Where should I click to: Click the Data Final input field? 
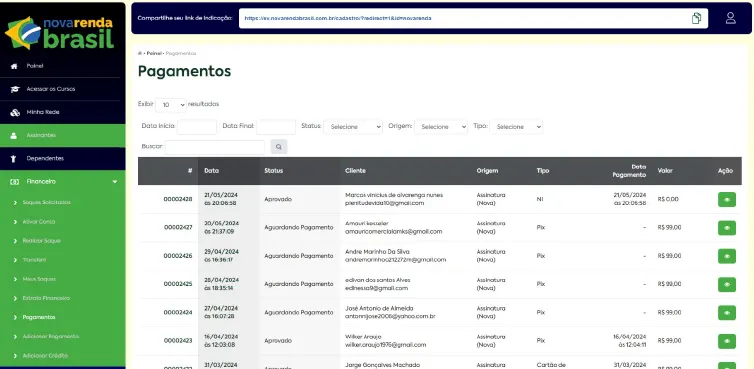pos(276,127)
